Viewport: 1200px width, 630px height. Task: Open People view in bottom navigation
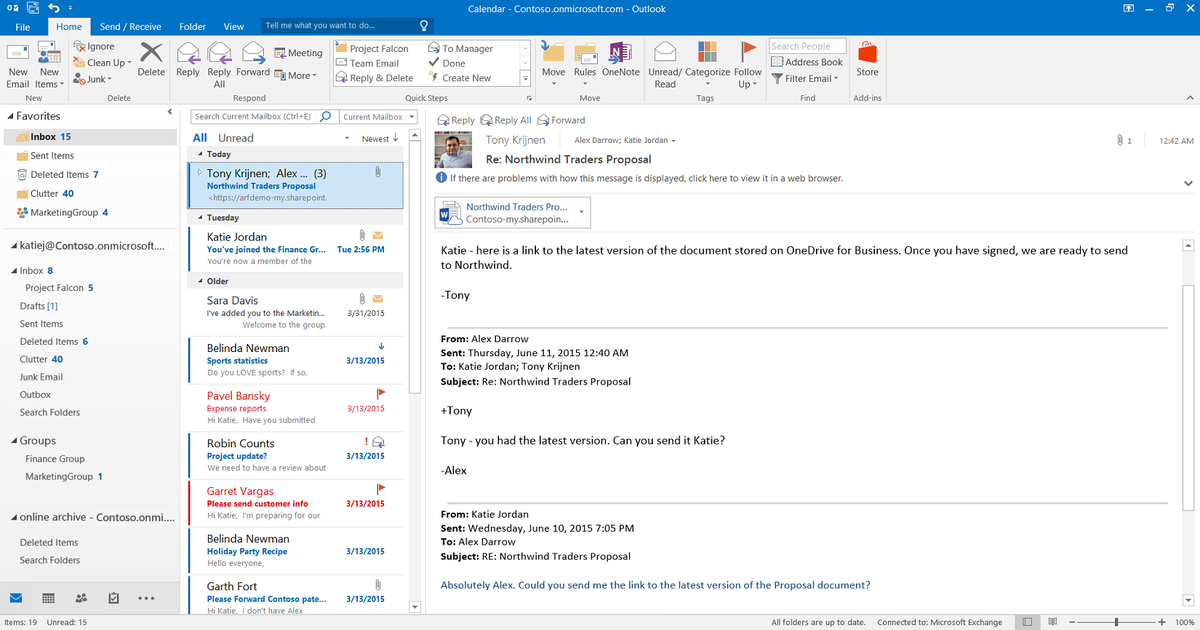(x=81, y=598)
